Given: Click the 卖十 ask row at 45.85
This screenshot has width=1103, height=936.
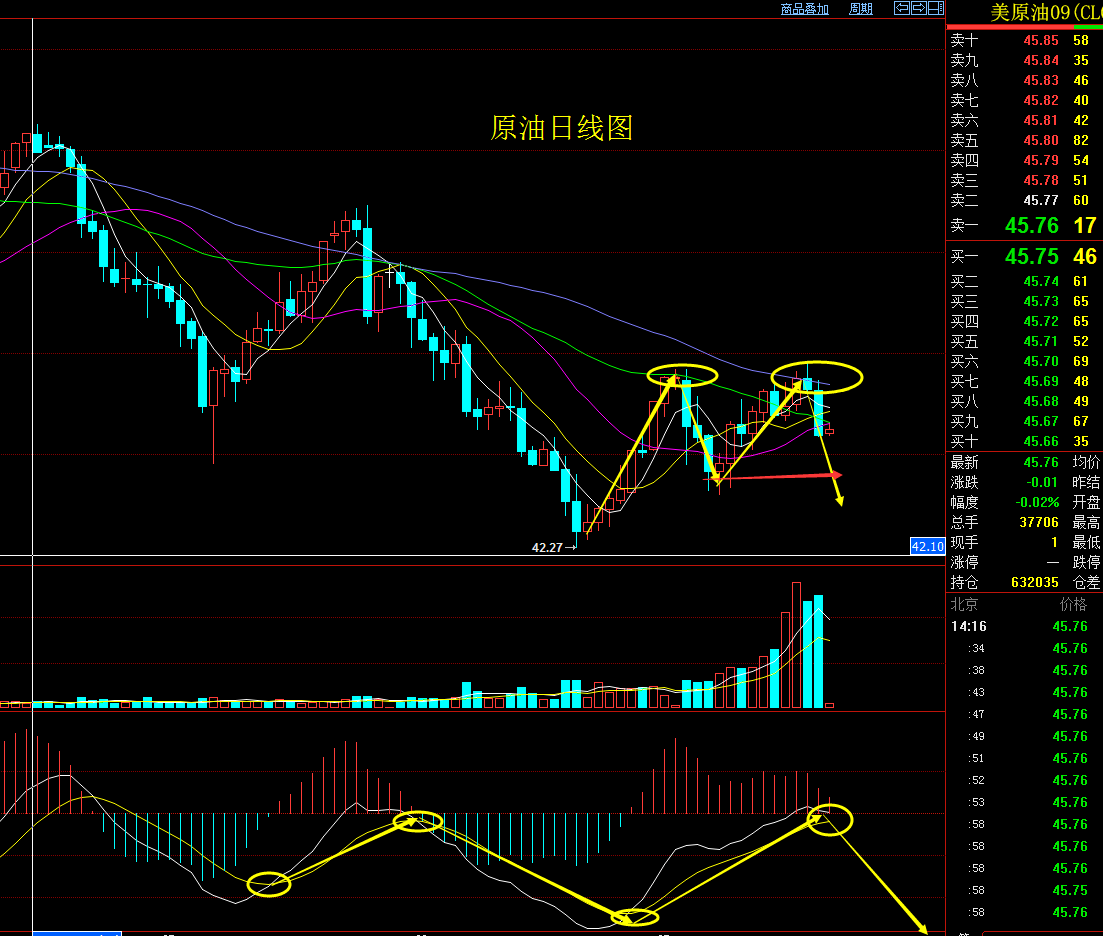Looking at the screenshot, I should pos(1040,41).
